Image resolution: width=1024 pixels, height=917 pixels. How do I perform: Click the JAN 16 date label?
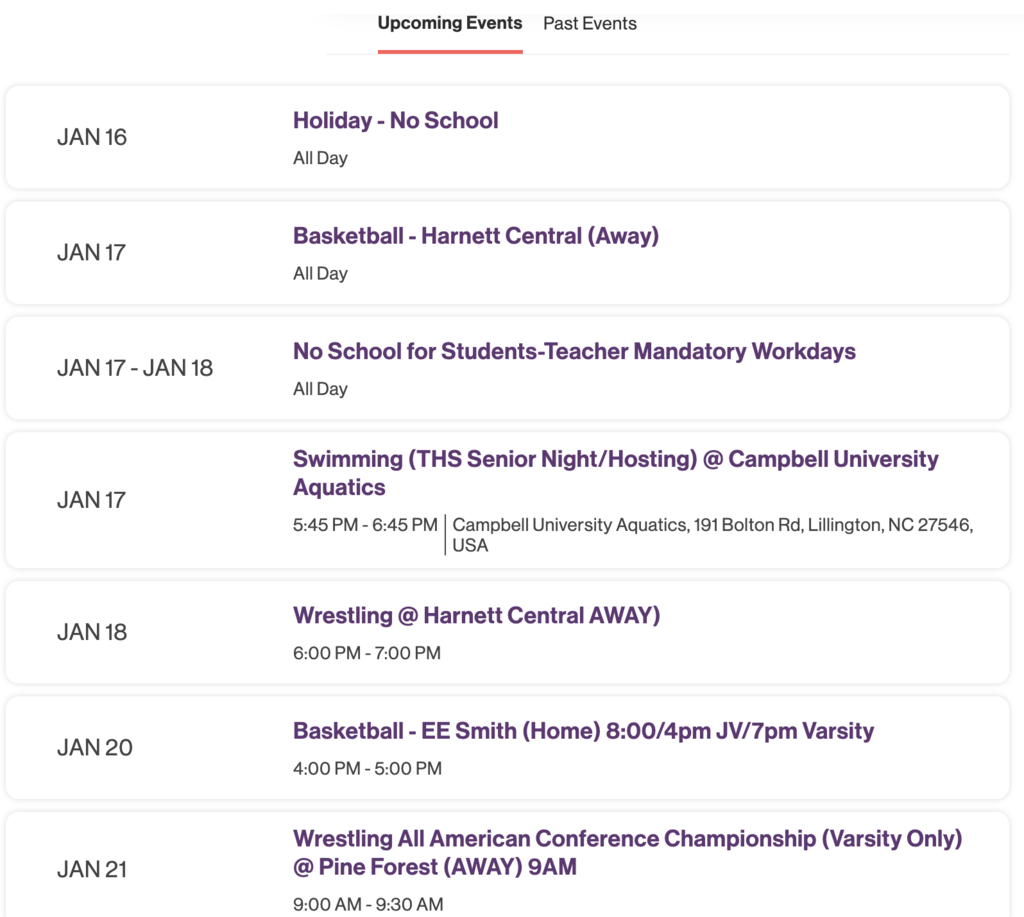pyautogui.click(x=92, y=137)
